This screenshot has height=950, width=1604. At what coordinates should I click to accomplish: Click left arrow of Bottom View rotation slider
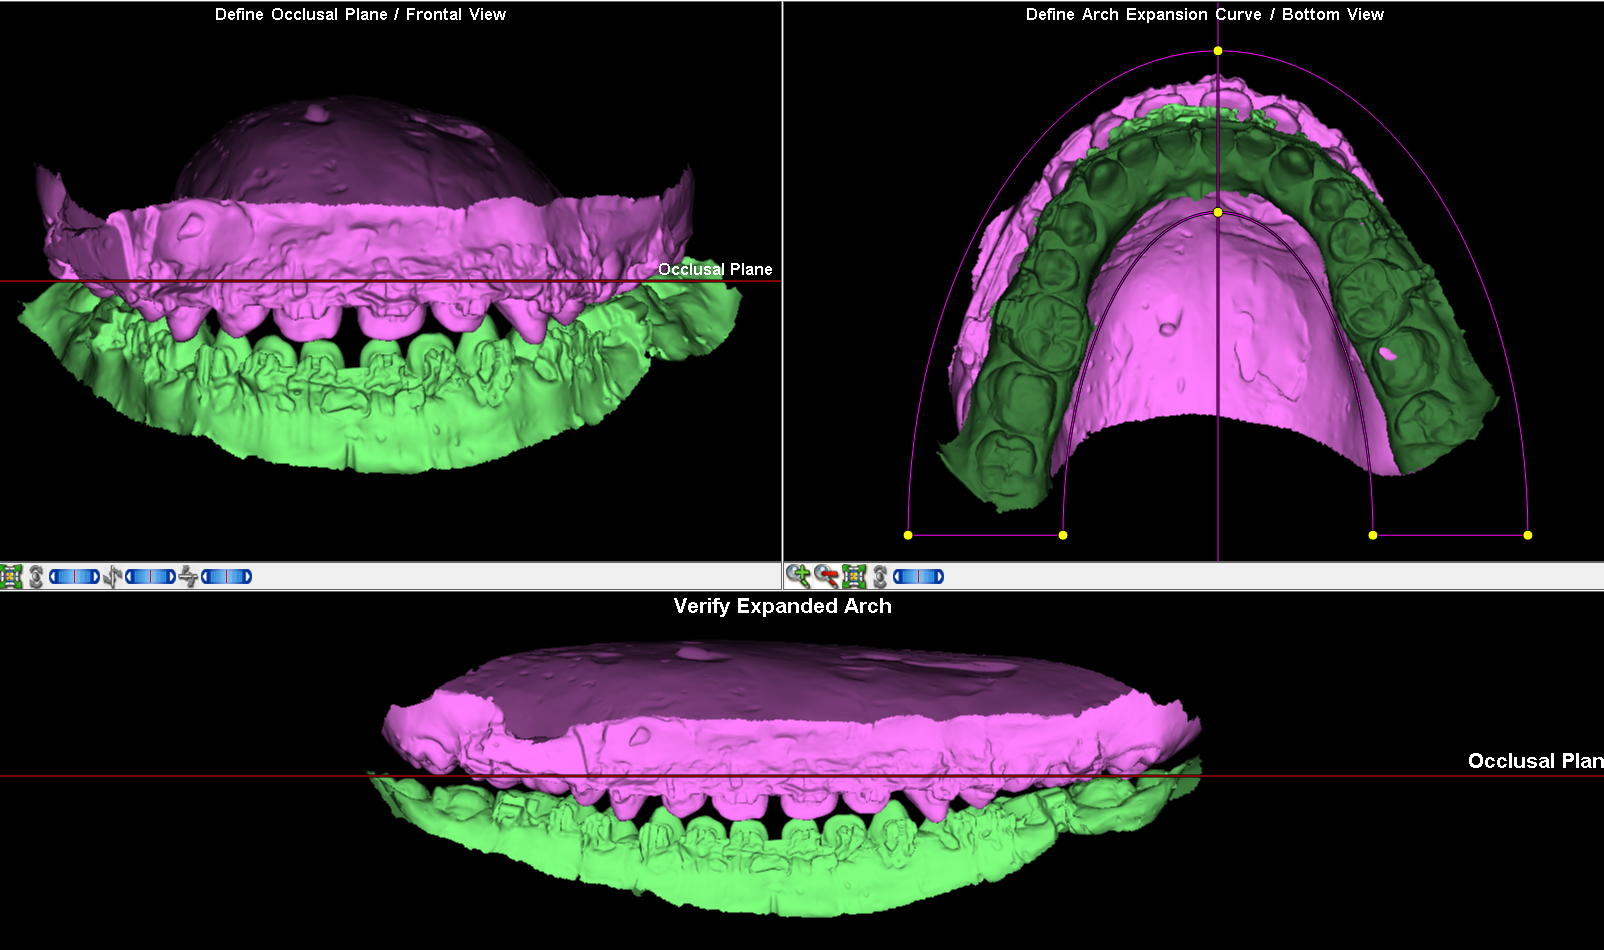tap(897, 576)
